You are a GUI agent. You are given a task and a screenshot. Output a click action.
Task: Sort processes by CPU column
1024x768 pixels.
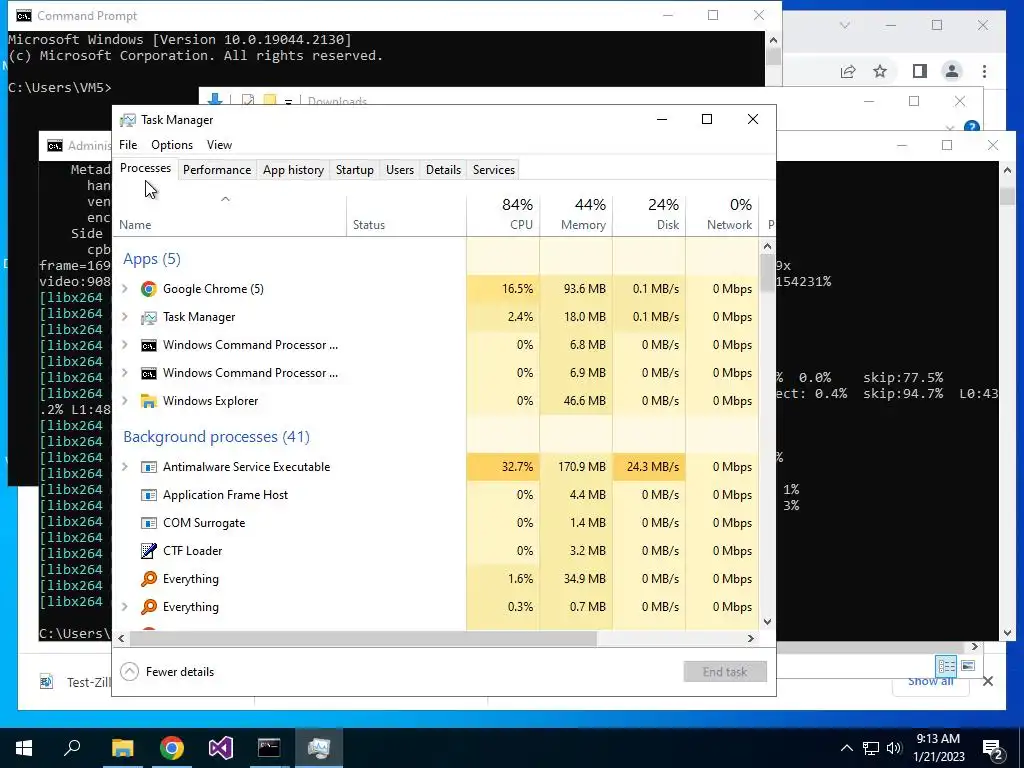pyautogui.click(x=504, y=215)
